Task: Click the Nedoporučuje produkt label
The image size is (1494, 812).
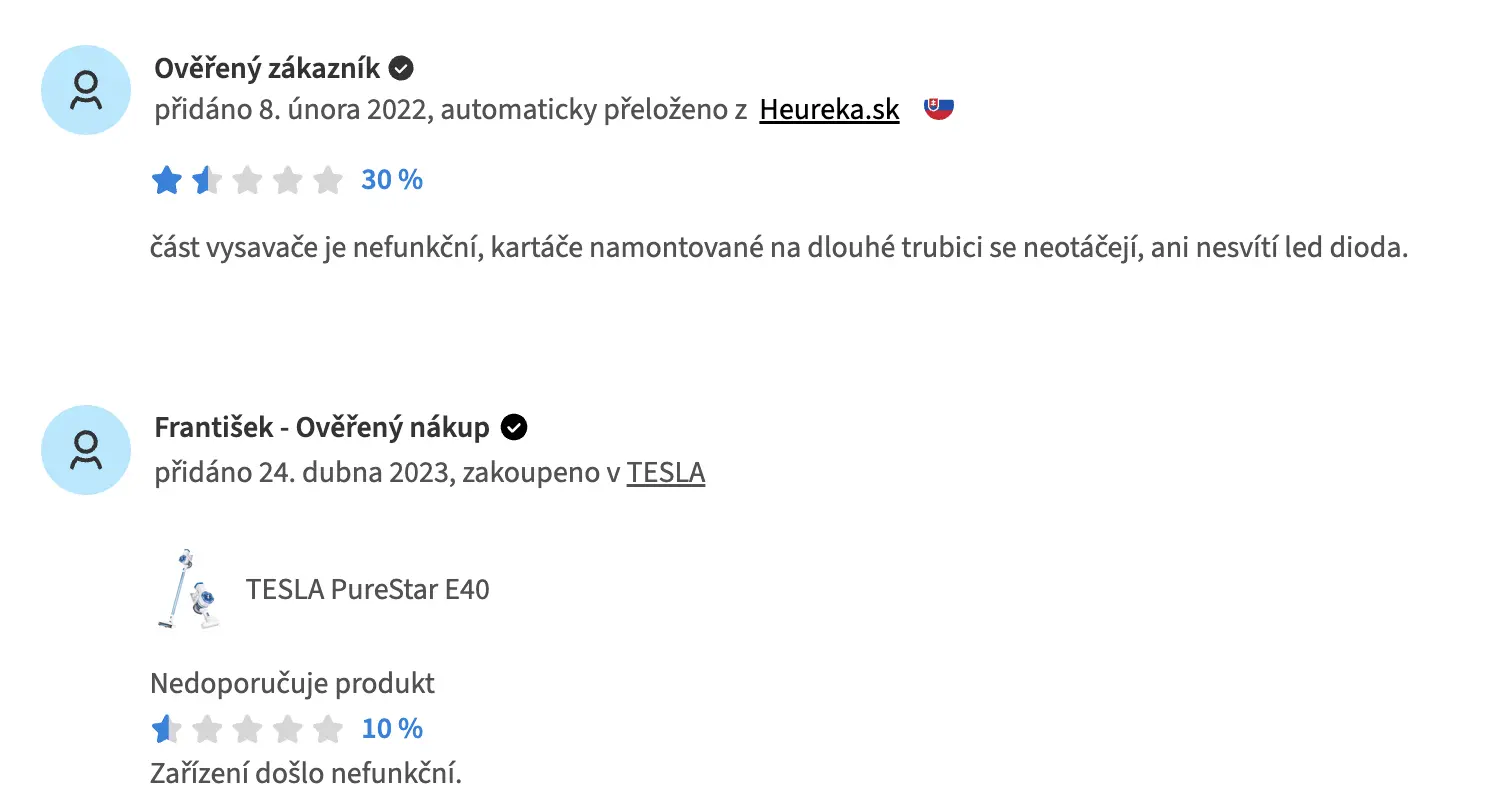Action: (292, 684)
